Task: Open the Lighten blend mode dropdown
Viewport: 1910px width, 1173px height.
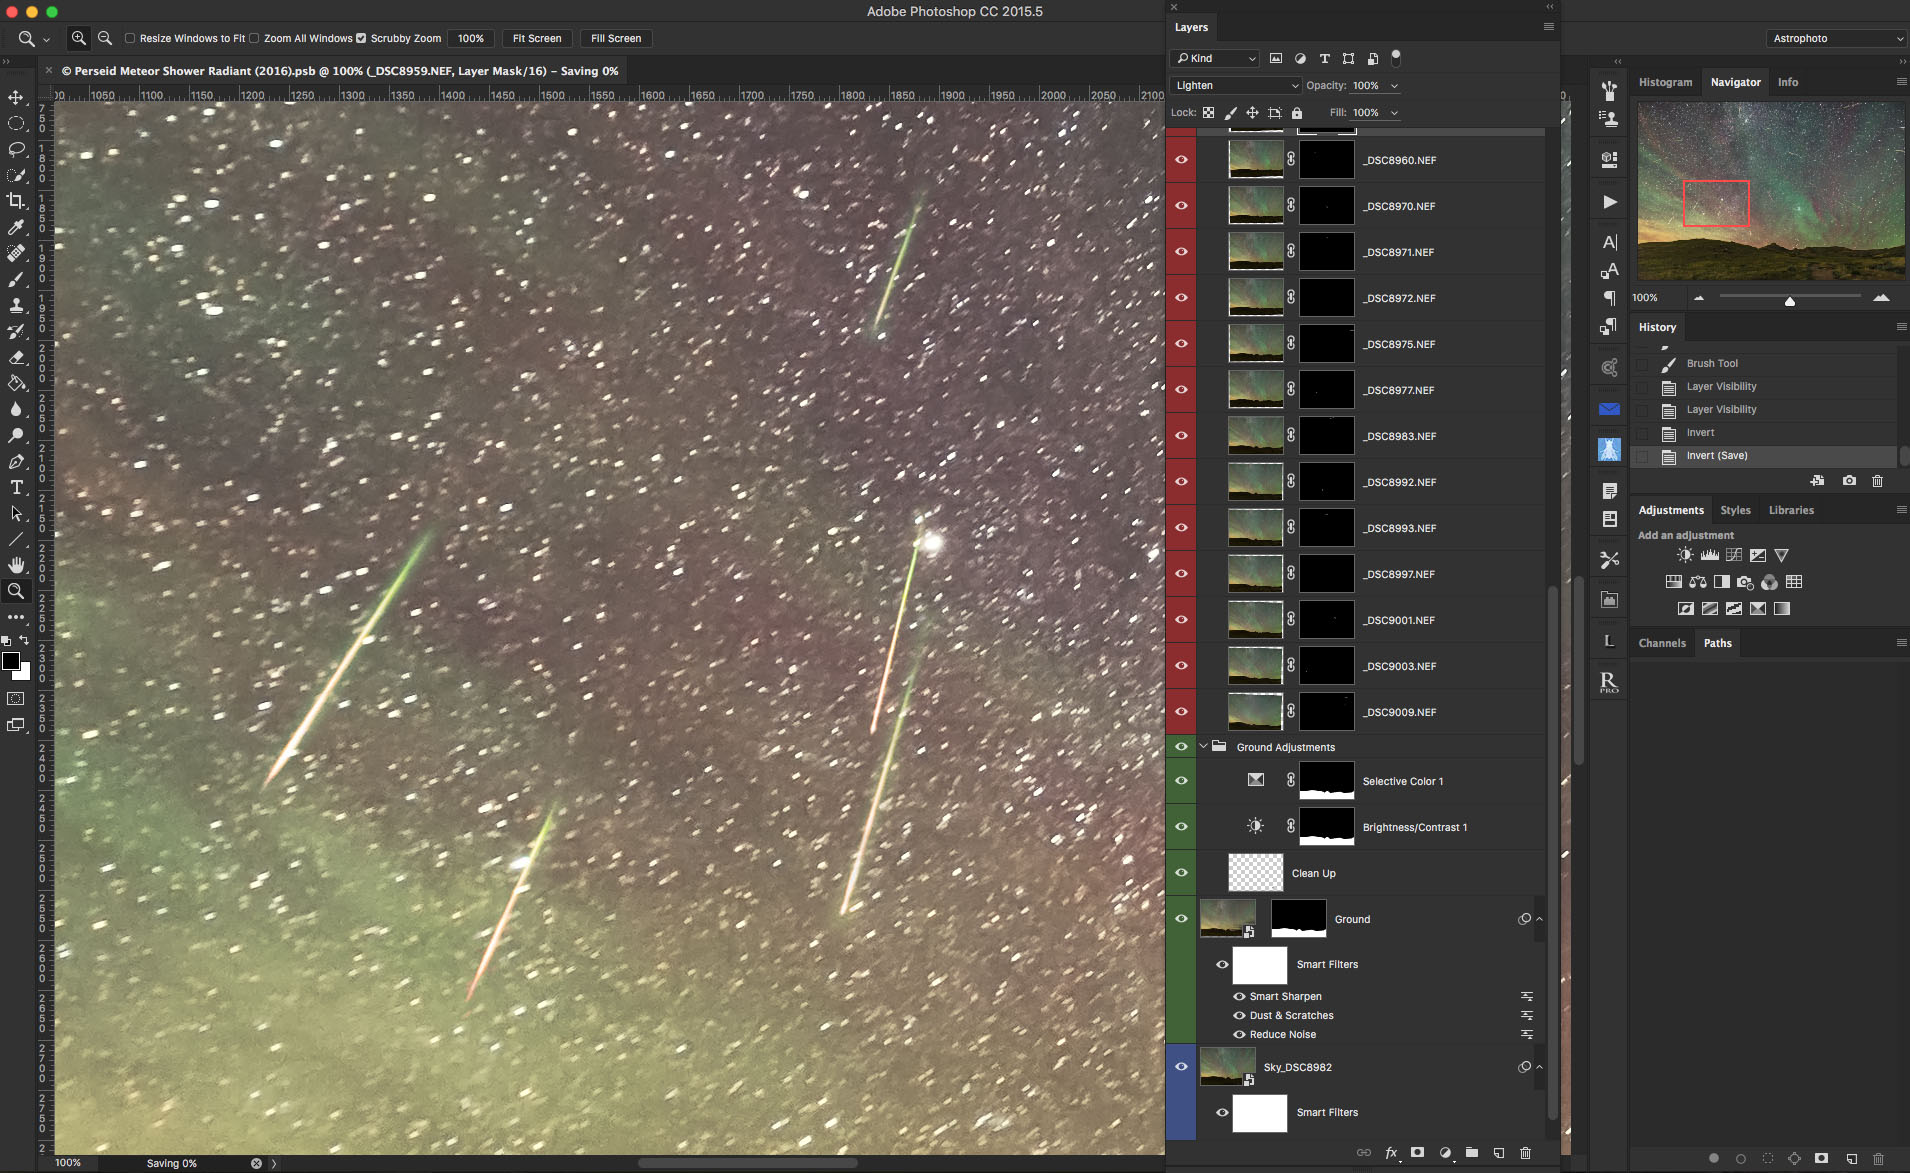Action: point(1235,86)
